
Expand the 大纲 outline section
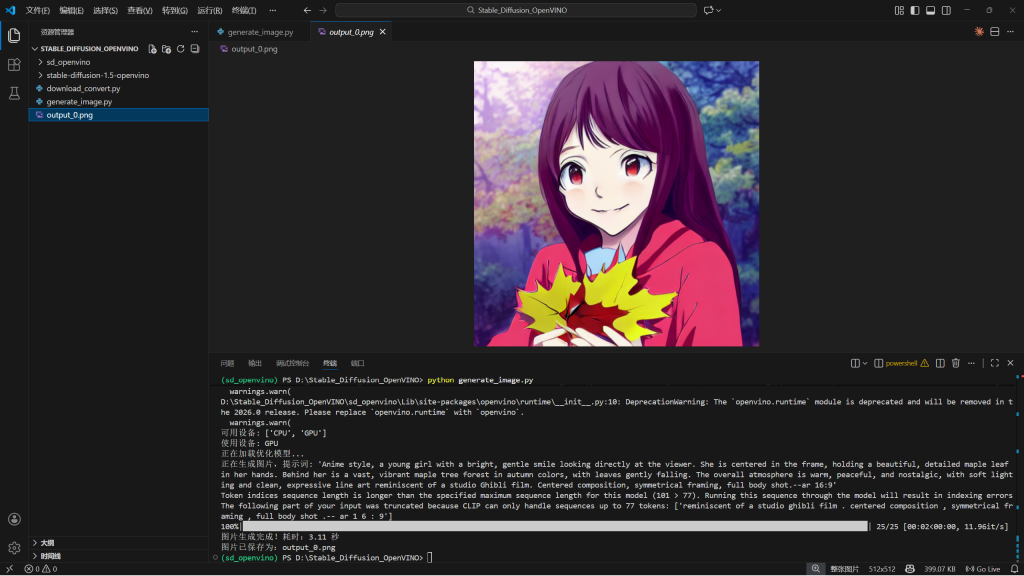(x=47, y=543)
